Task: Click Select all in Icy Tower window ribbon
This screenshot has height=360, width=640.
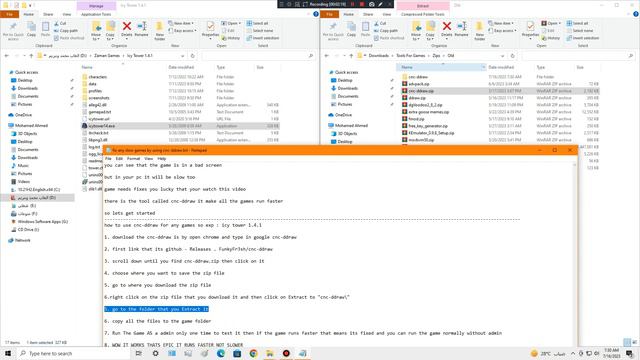Action: point(258,23)
